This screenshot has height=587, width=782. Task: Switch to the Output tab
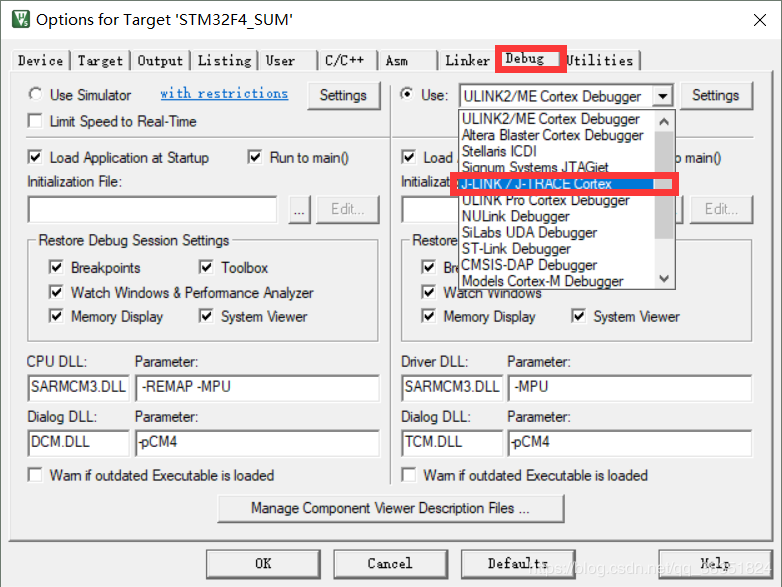[160, 61]
